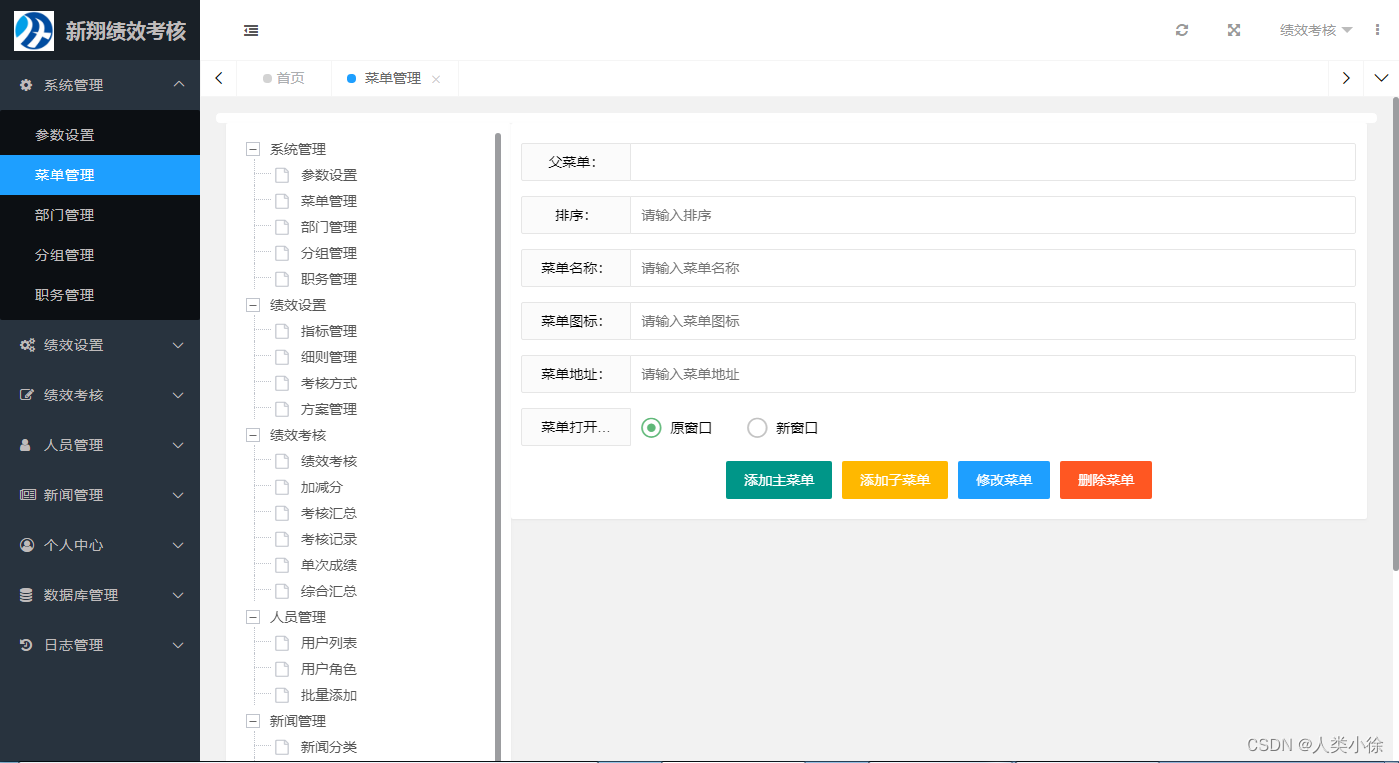Close the 菜单管理 tab with the x

[x=436, y=79]
